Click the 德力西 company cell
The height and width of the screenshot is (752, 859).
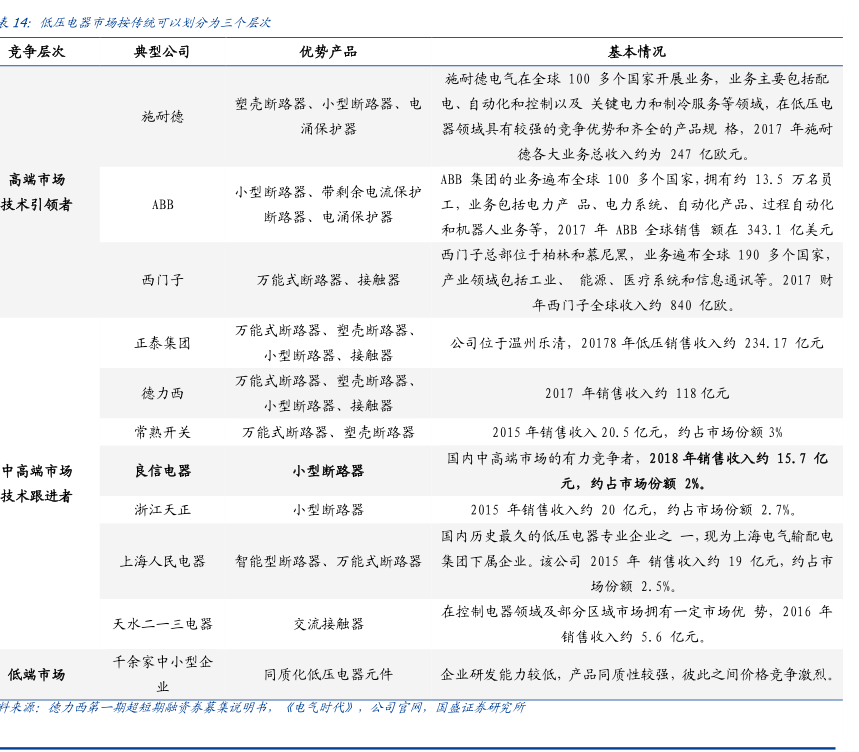(162, 393)
